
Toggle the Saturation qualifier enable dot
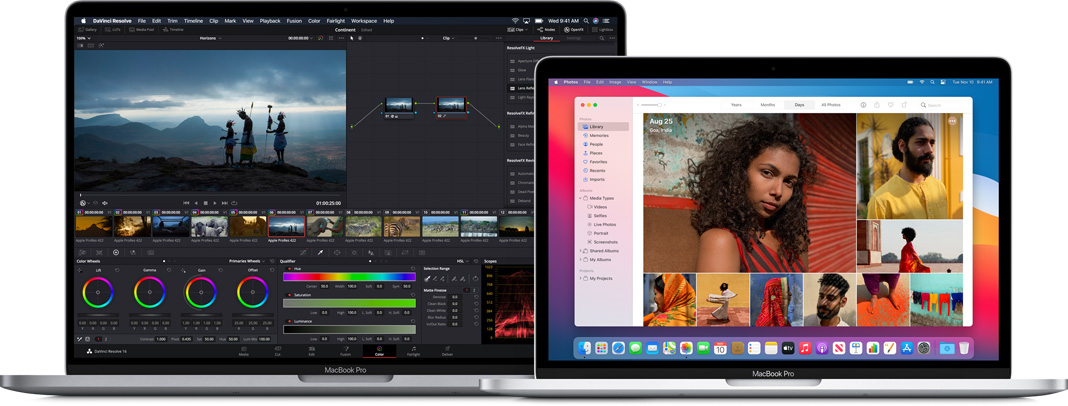[288, 295]
